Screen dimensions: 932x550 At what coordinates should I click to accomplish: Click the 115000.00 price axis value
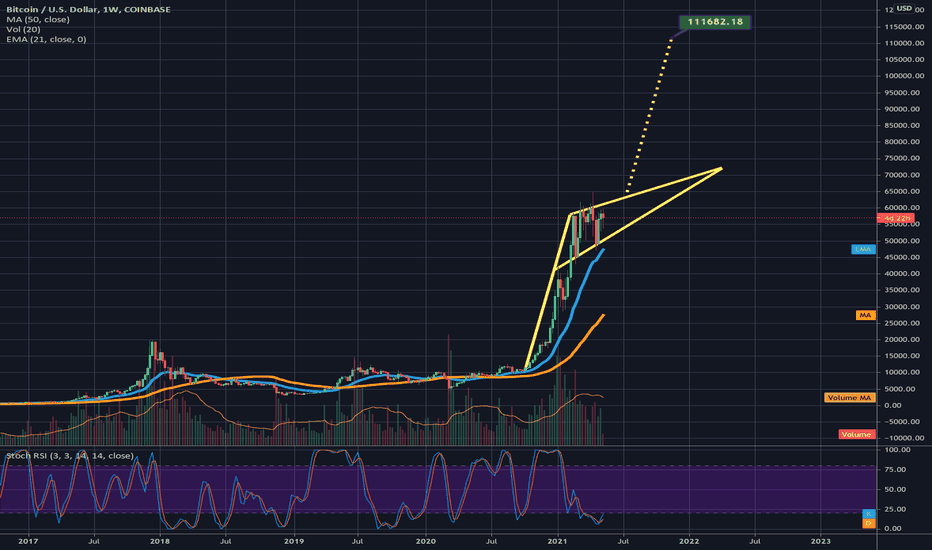pos(904,27)
